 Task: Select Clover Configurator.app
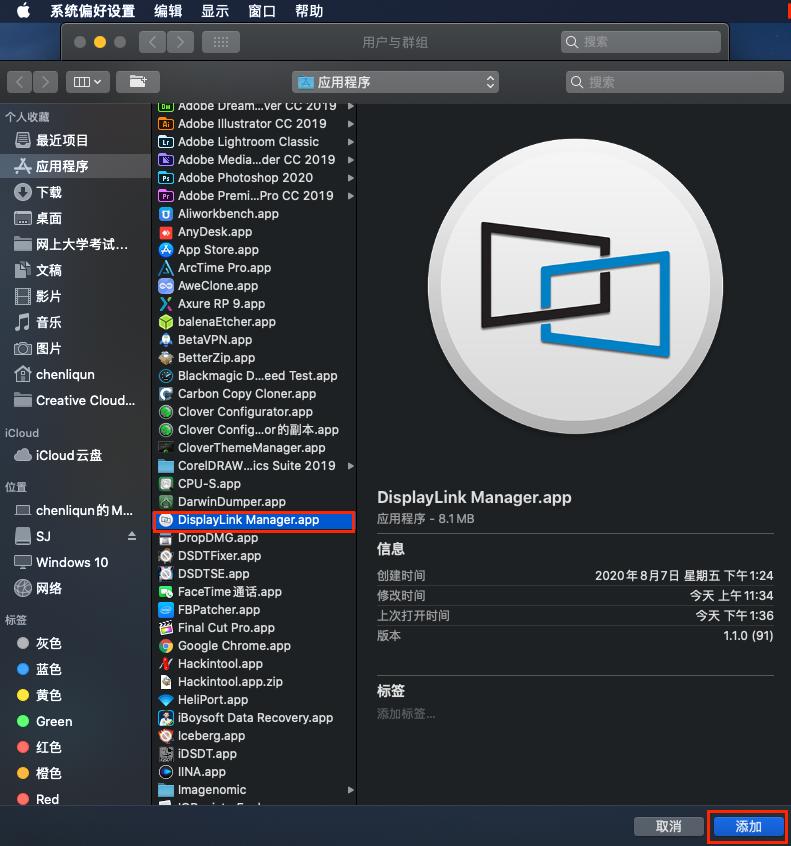coord(255,412)
